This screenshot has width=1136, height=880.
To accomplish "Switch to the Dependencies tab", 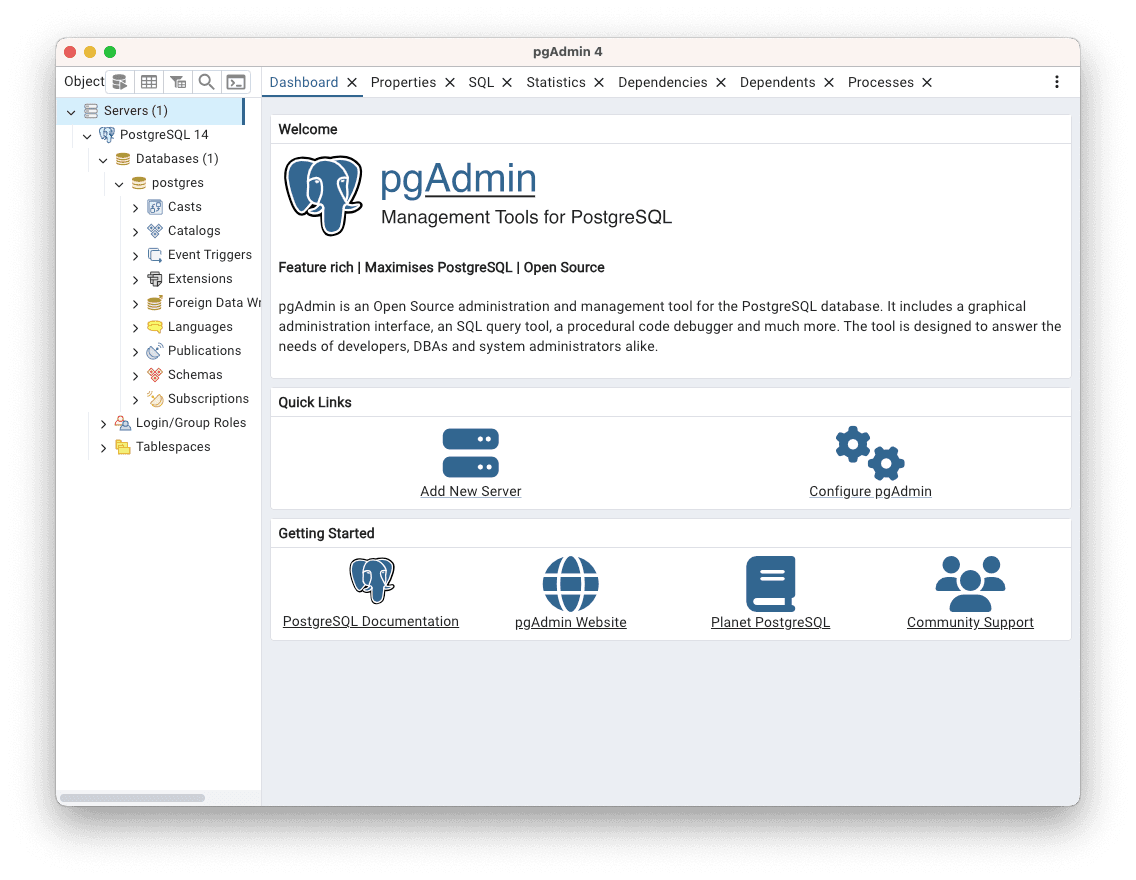I will coord(662,83).
